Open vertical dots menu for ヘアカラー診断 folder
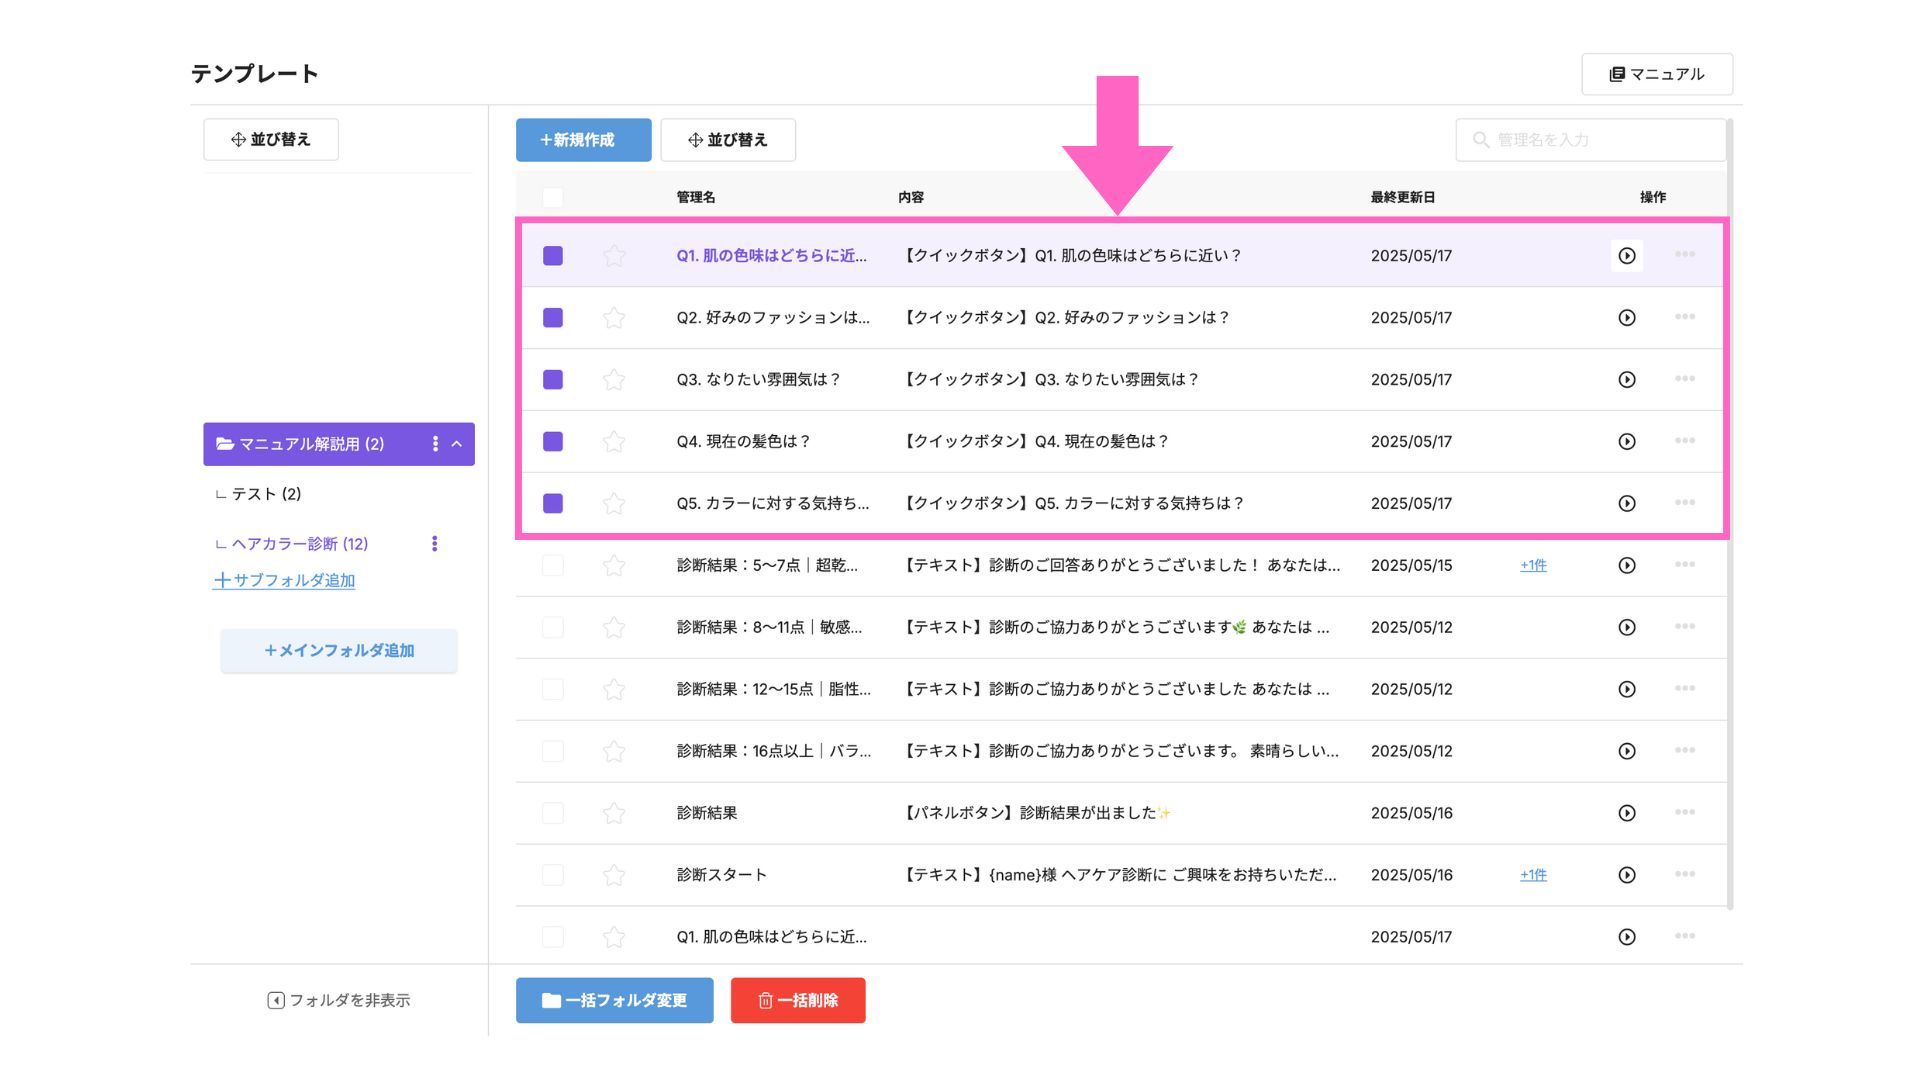 (434, 544)
